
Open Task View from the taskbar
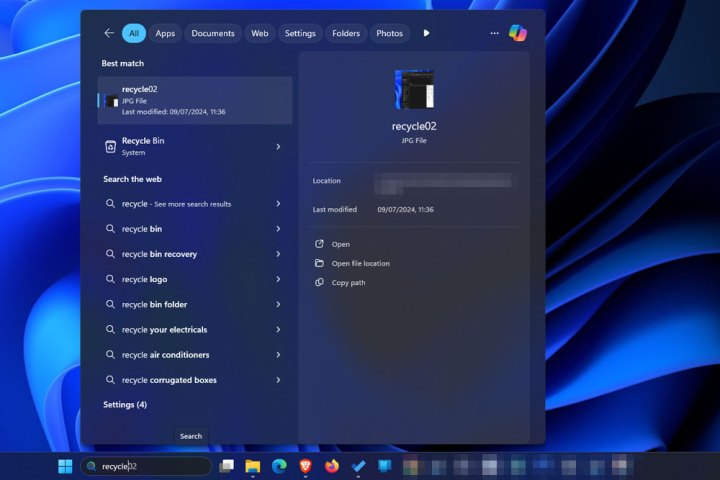tap(227, 466)
